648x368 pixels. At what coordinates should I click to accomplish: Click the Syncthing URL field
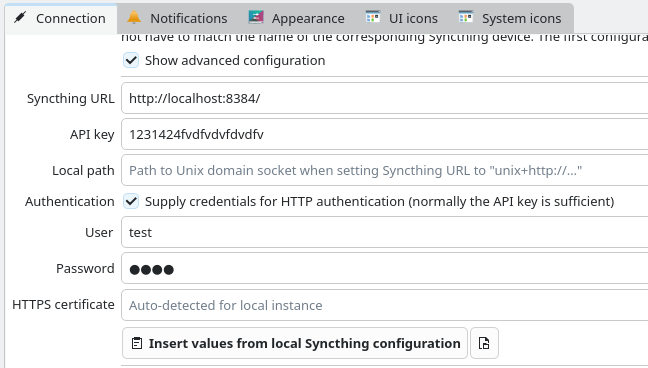click(384, 98)
